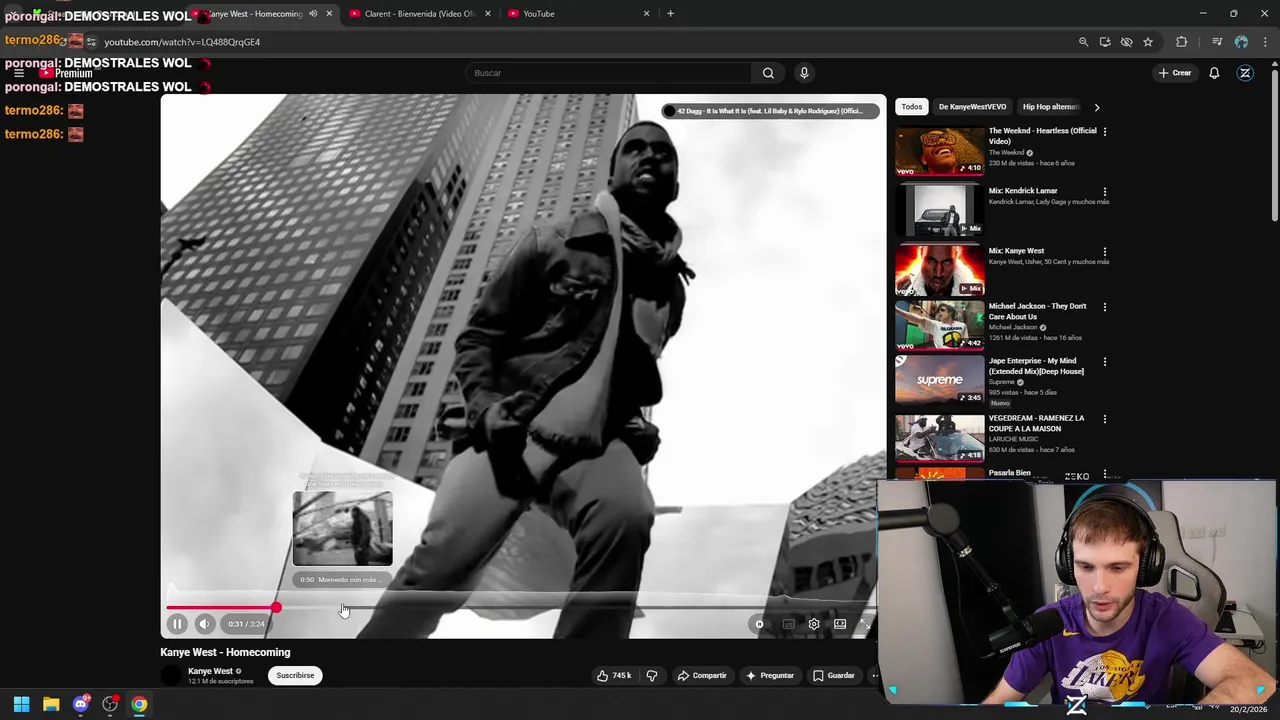This screenshot has height=720, width=1280.
Task: Click the magnifier search button
Action: 768,73
